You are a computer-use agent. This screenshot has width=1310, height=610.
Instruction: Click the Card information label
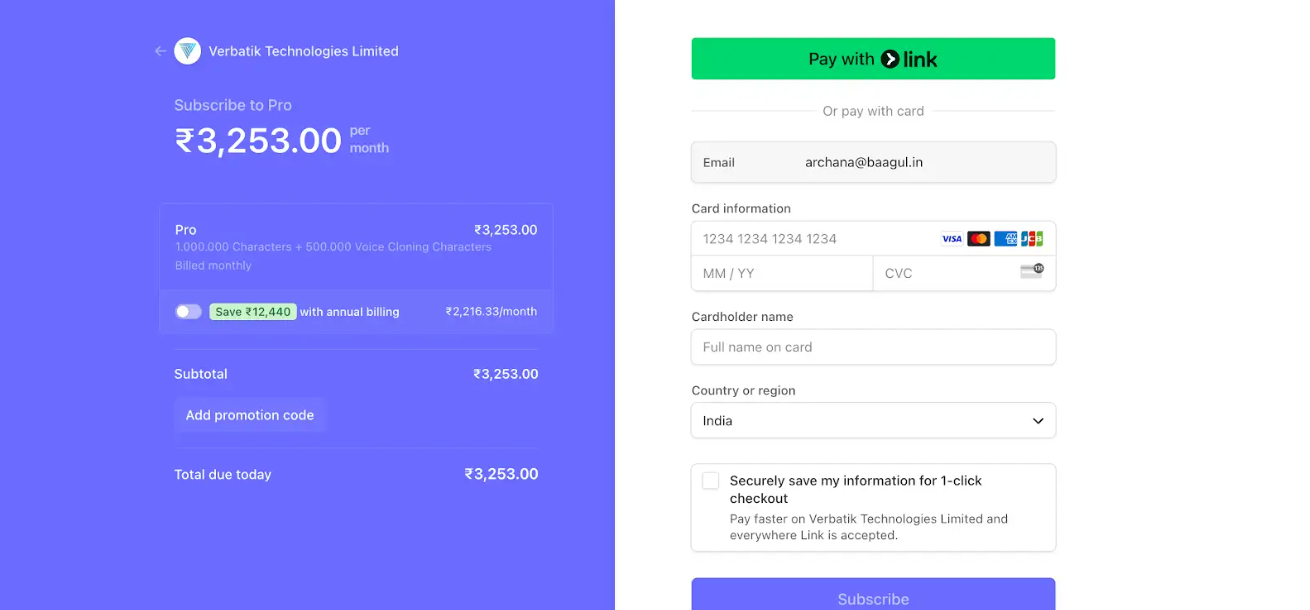(741, 209)
